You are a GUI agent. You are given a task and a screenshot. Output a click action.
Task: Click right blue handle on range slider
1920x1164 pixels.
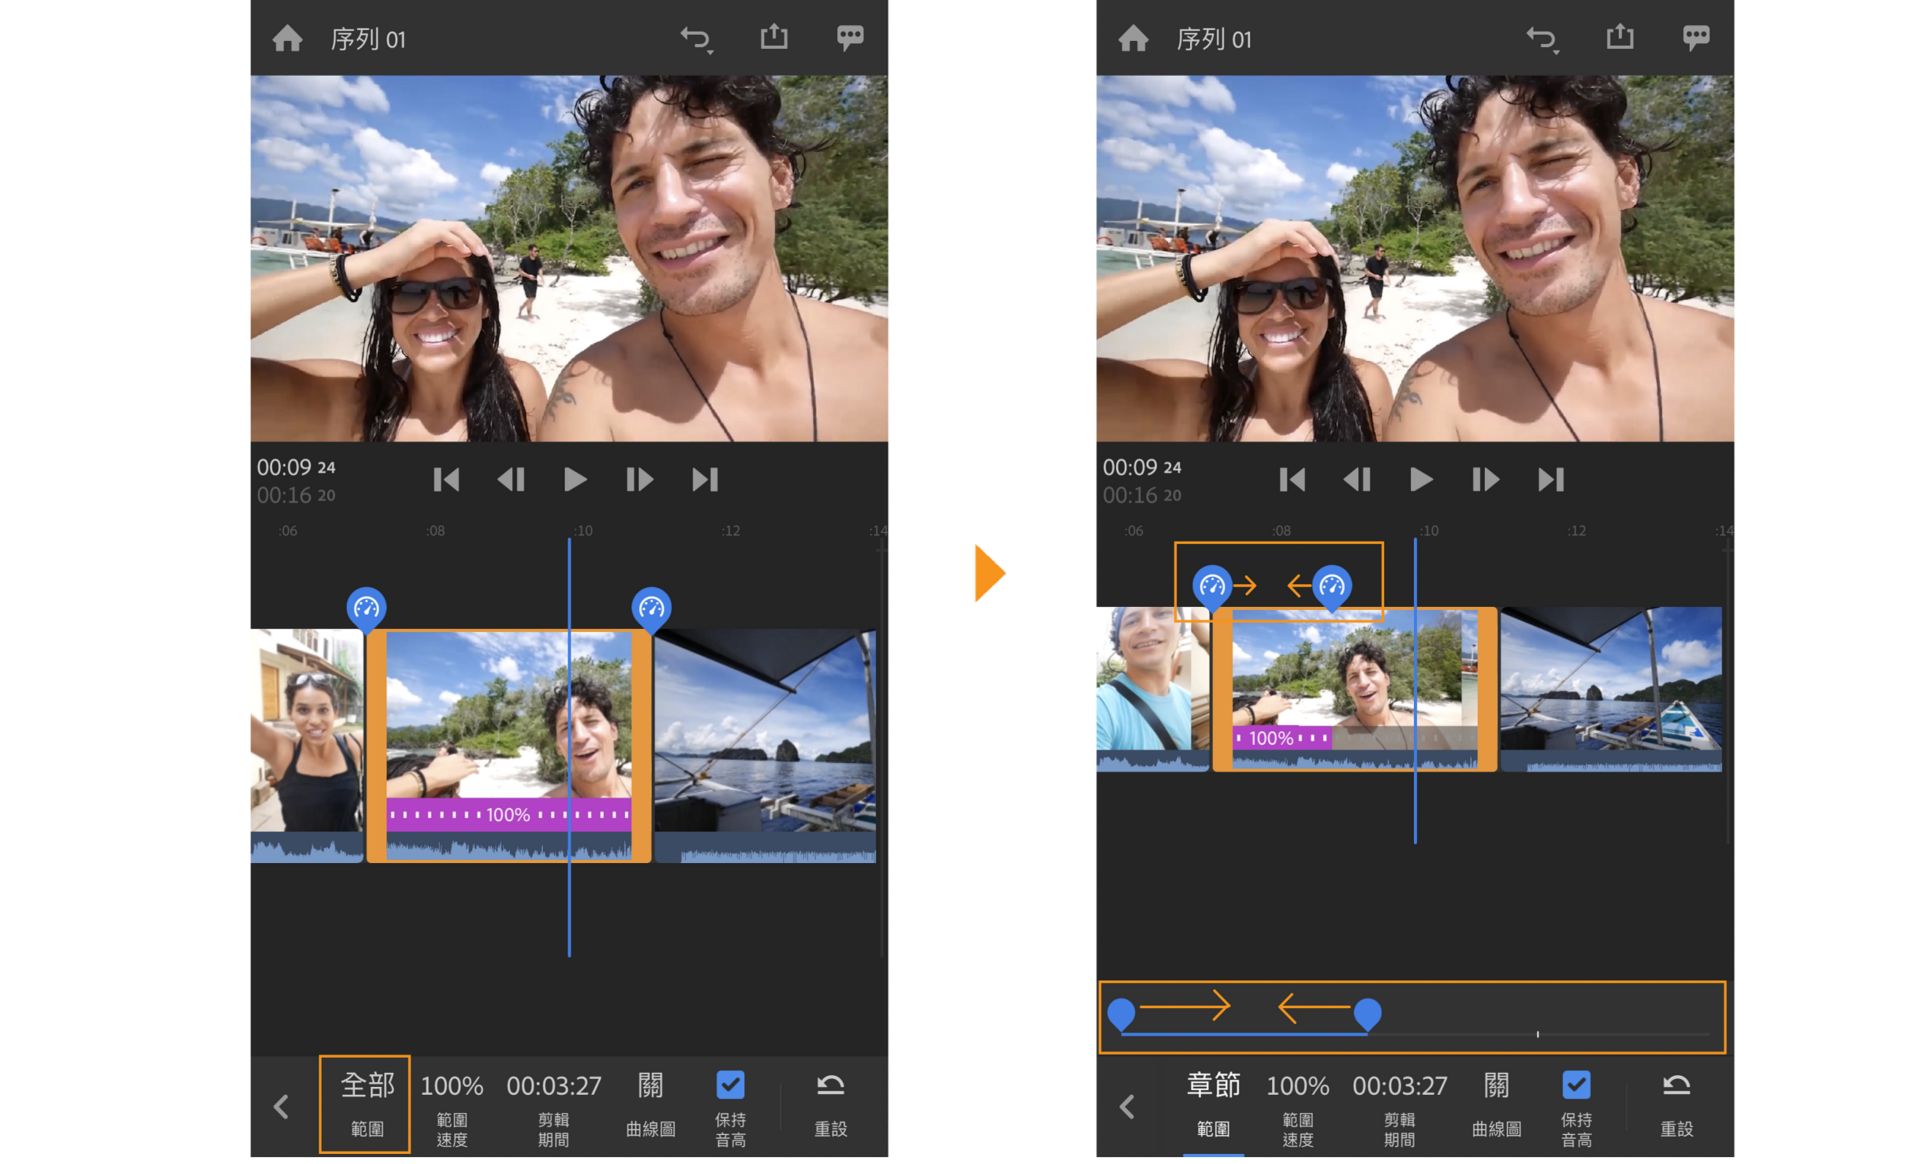pos(1367,1013)
